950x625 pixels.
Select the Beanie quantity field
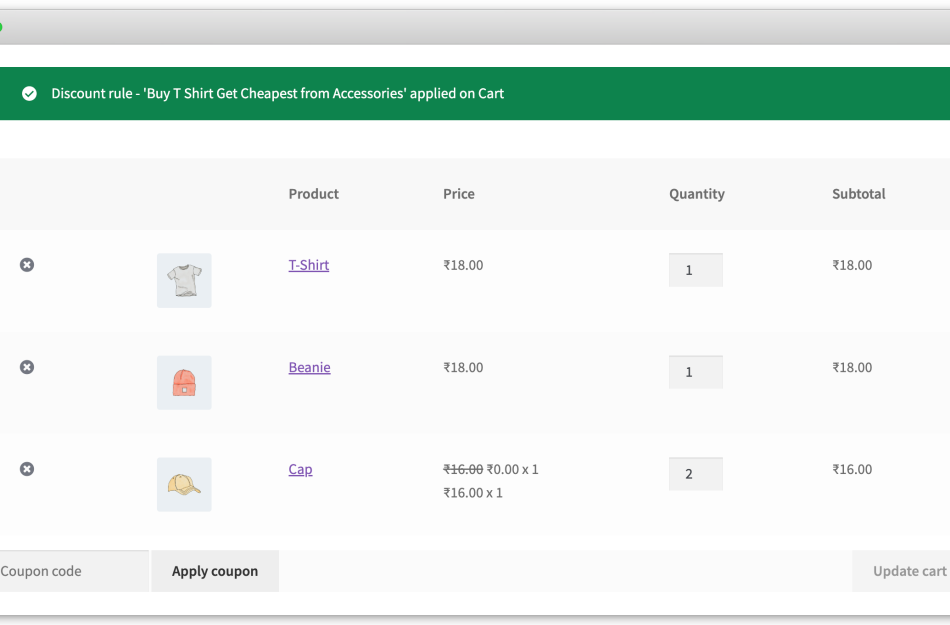point(695,371)
